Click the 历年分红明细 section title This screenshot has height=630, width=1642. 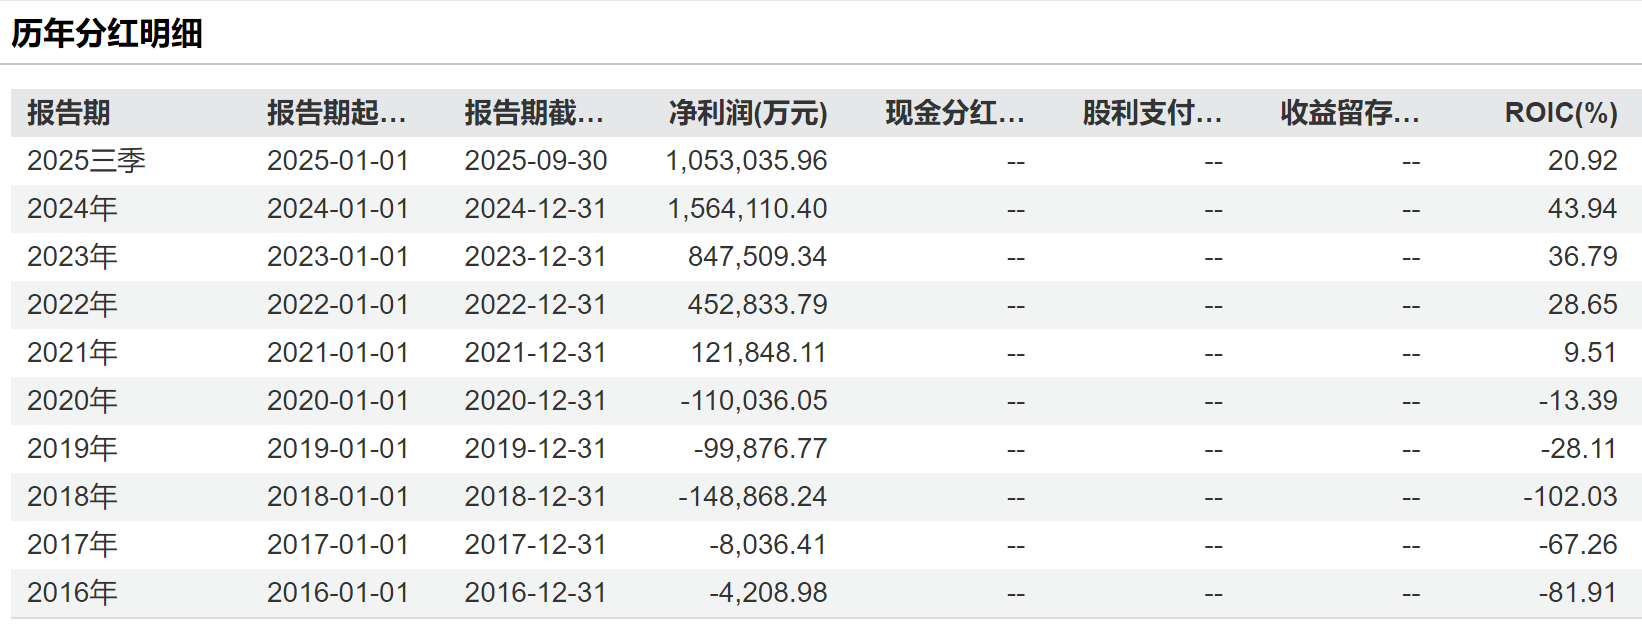pos(107,34)
